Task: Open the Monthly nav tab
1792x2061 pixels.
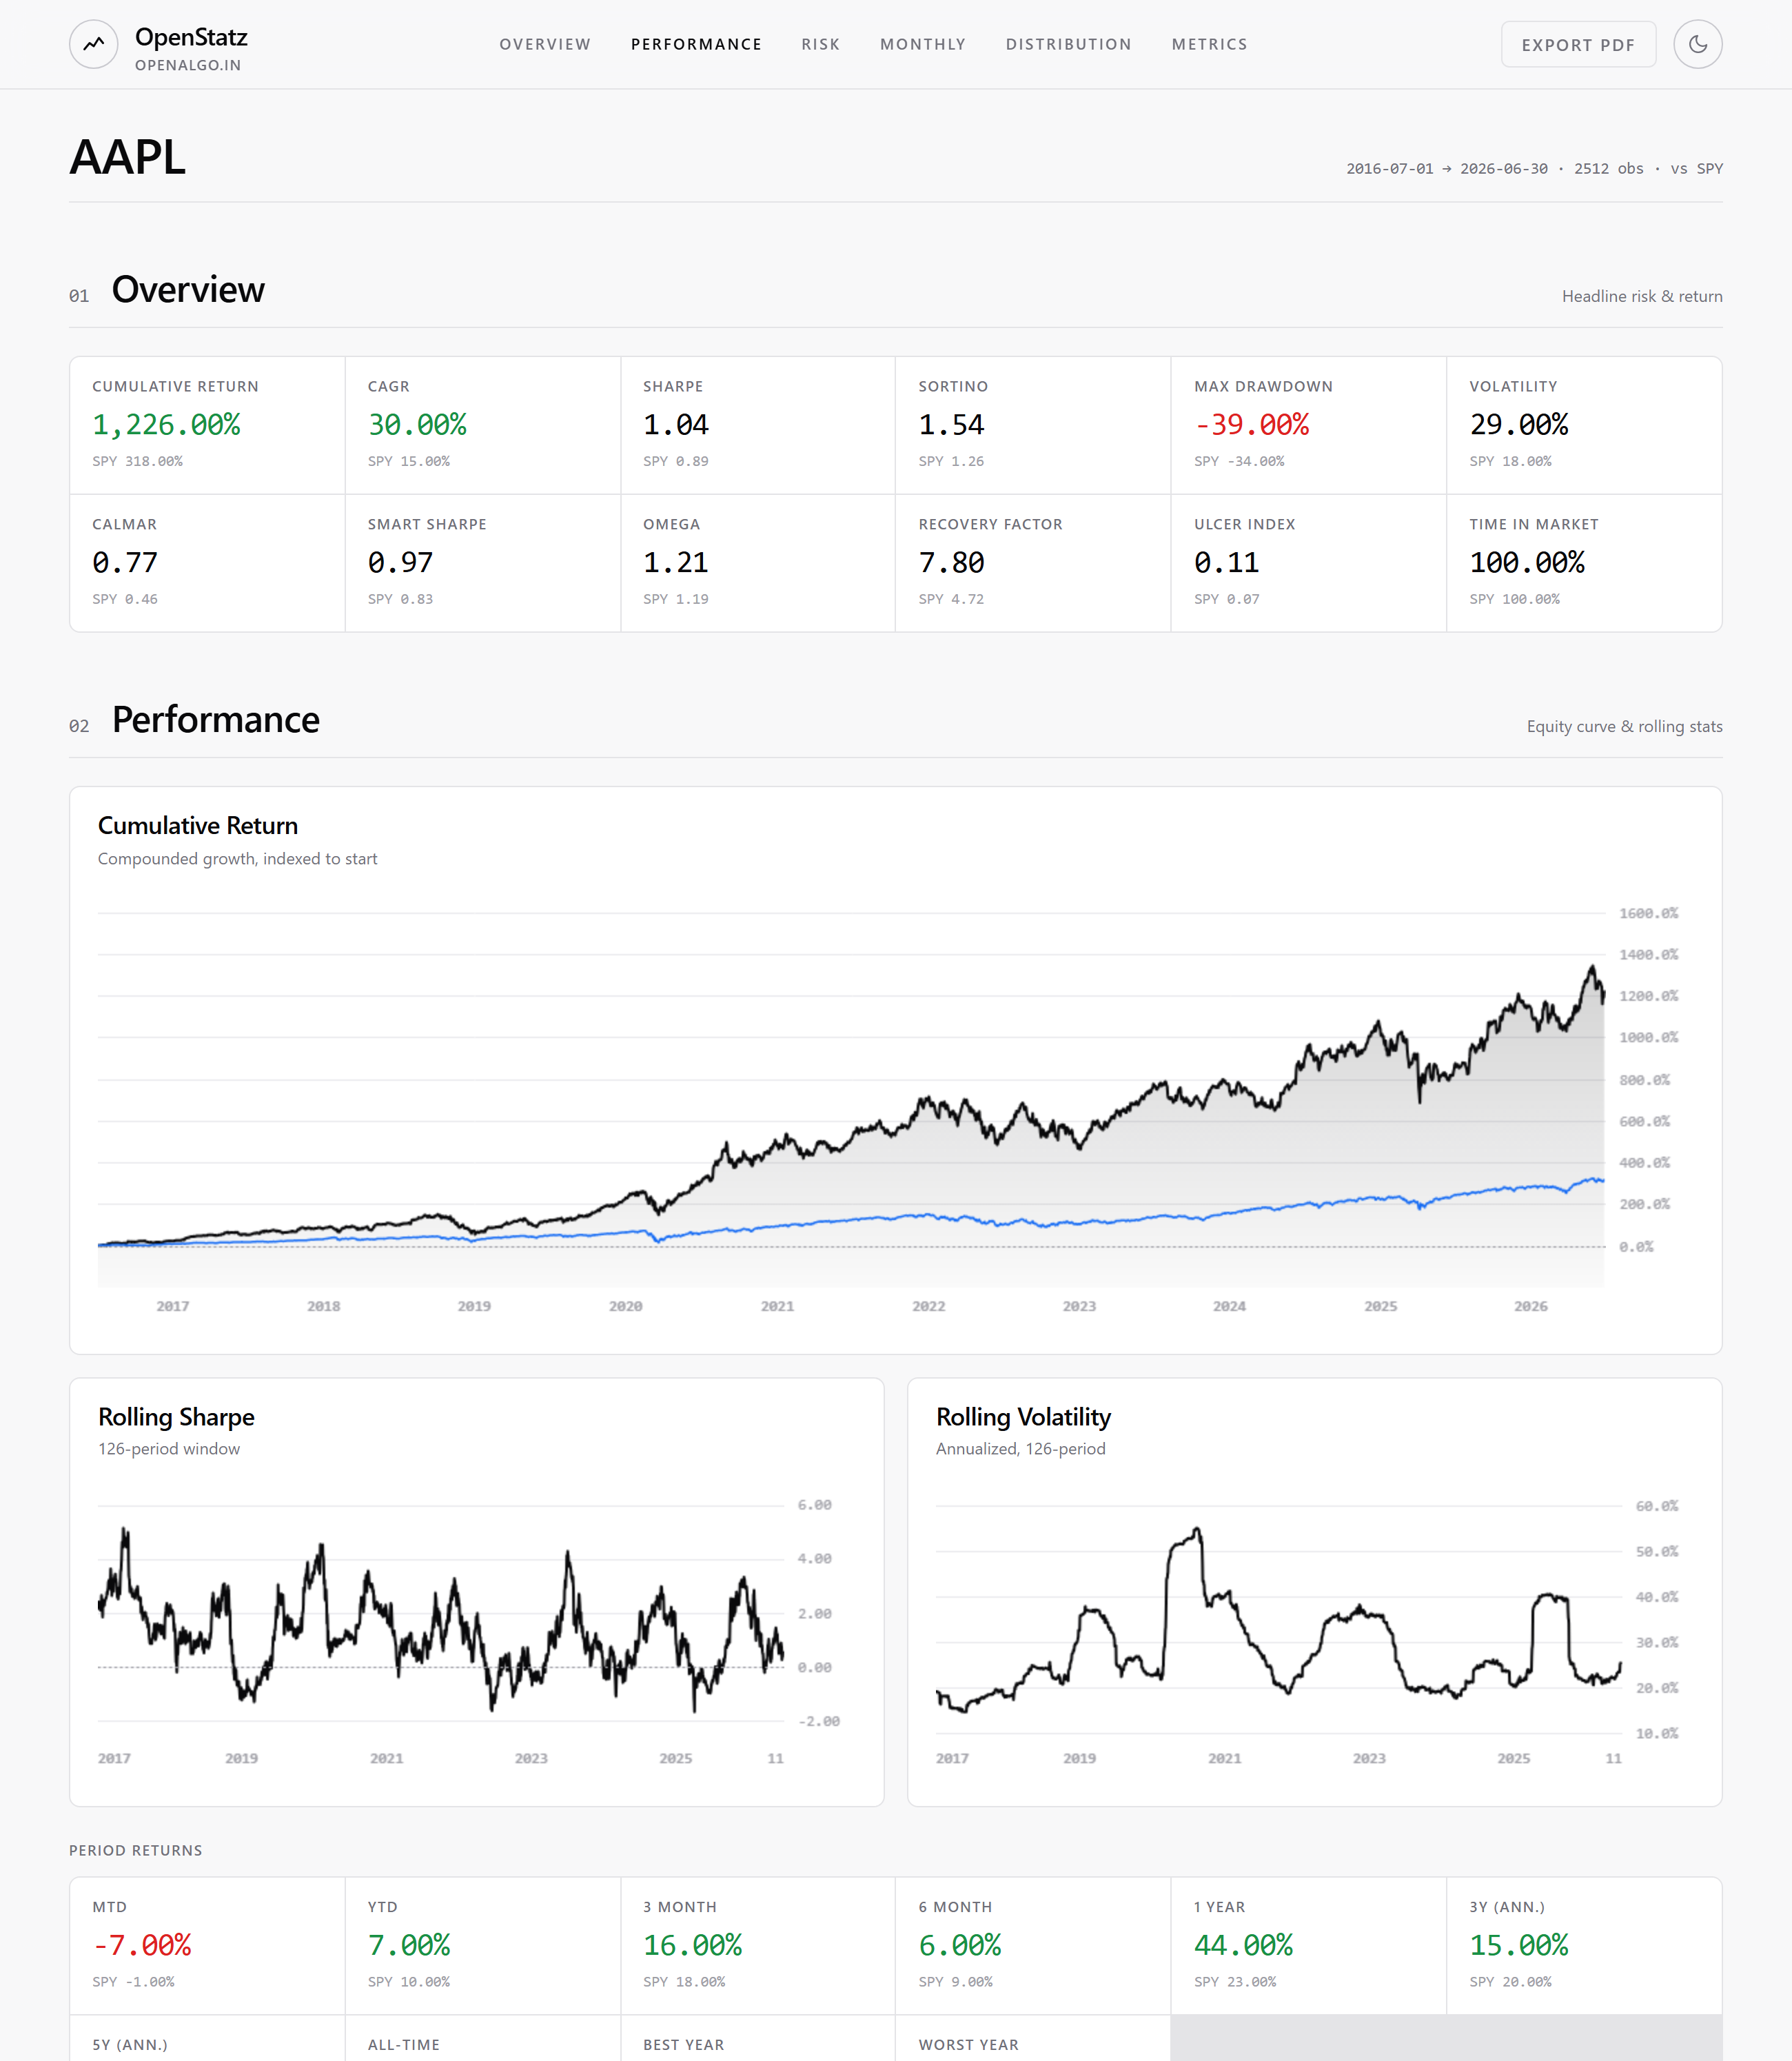Action: pyautogui.click(x=922, y=44)
